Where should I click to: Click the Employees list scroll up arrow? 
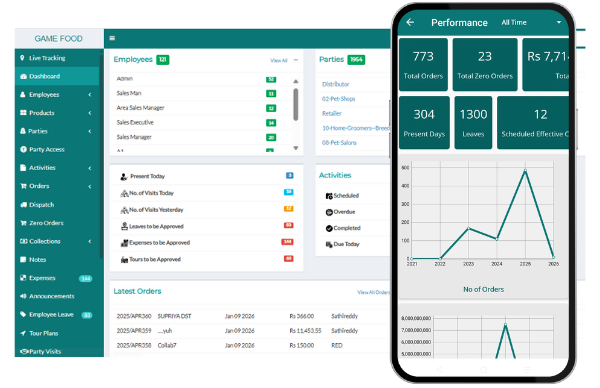click(x=295, y=81)
